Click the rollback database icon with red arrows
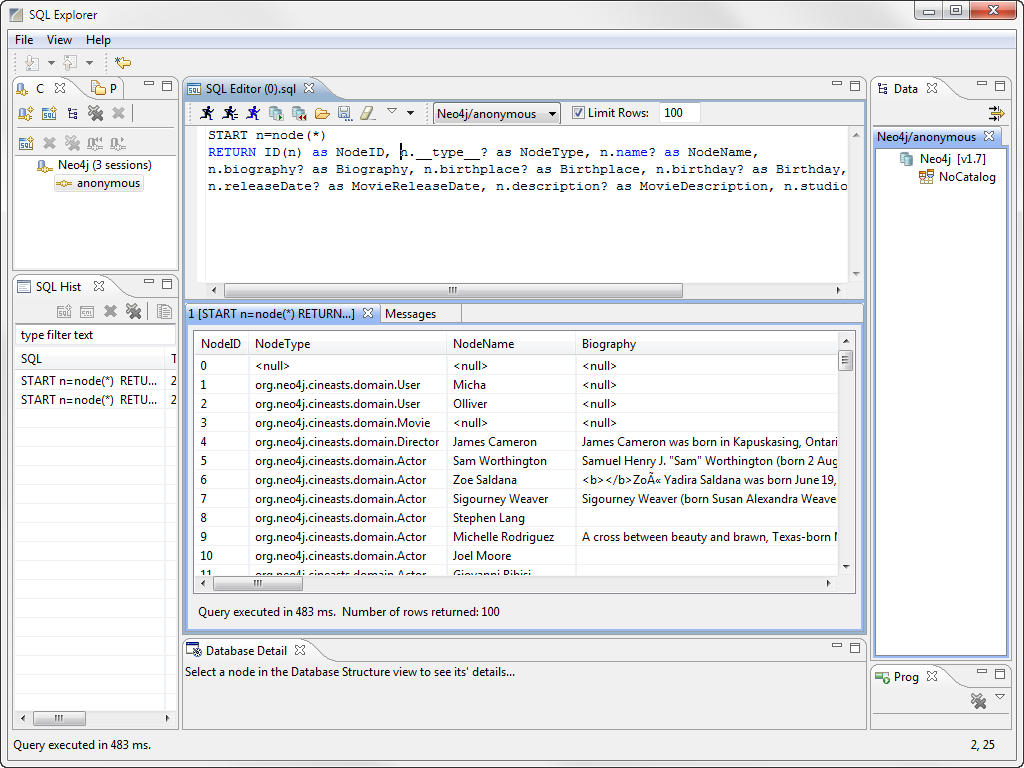1024x768 pixels. pos(299,113)
